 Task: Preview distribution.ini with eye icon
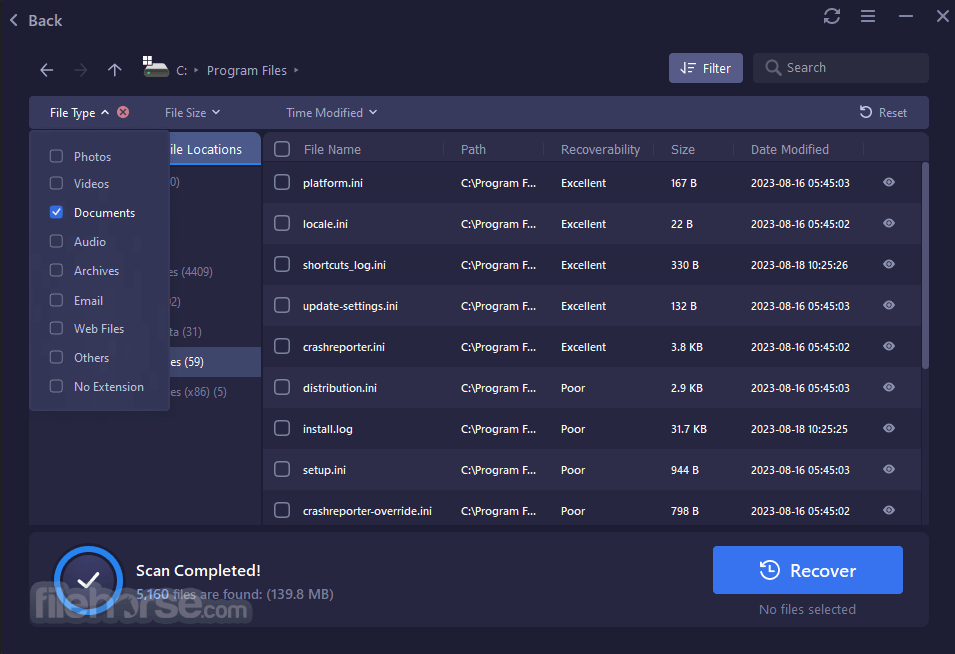pyautogui.click(x=889, y=387)
